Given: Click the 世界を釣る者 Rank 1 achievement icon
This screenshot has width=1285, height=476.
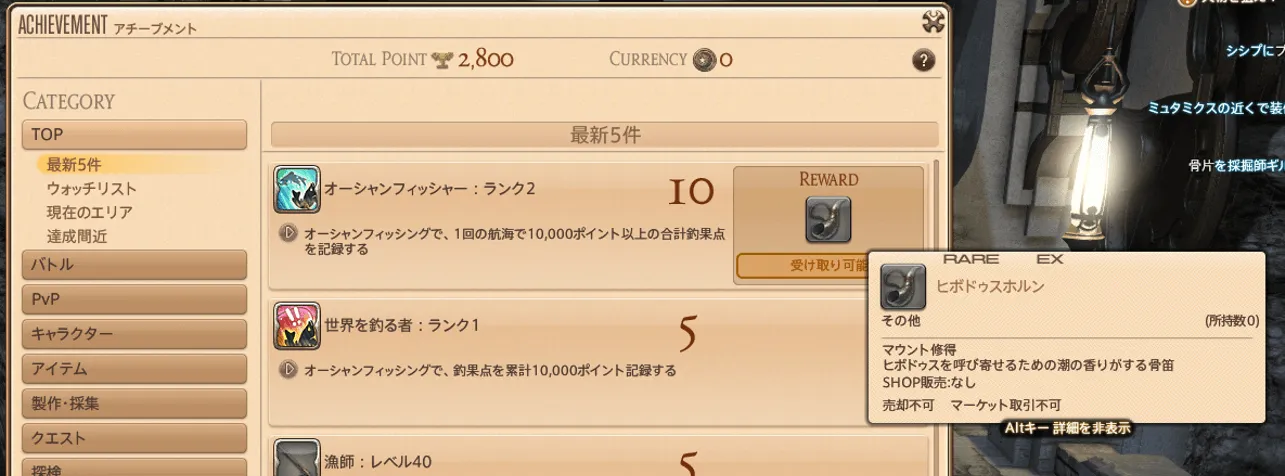Looking at the screenshot, I should [297, 326].
